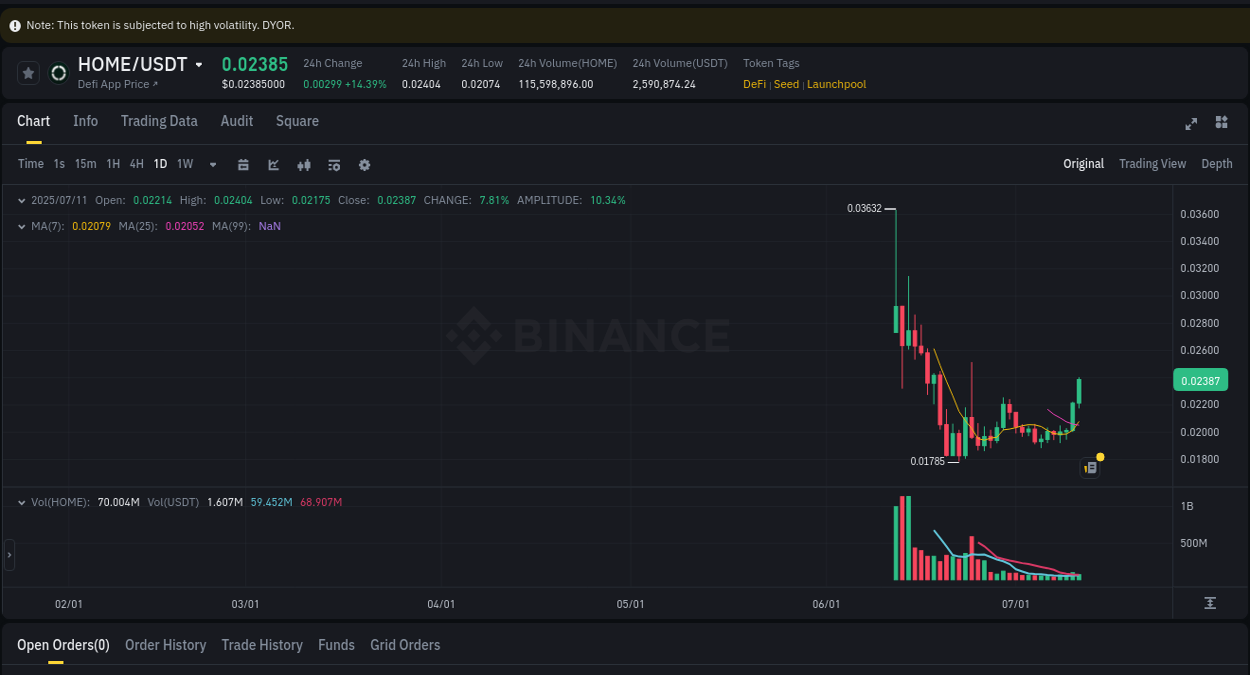Image resolution: width=1250 pixels, height=675 pixels.
Task: Switch to the Trading Data tab
Action: tap(159, 121)
